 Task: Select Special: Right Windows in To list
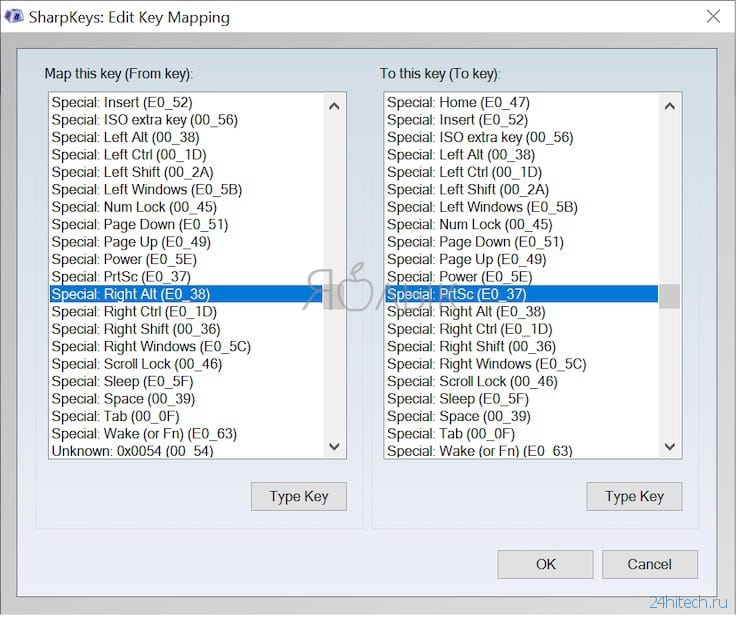(x=522, y=364)
